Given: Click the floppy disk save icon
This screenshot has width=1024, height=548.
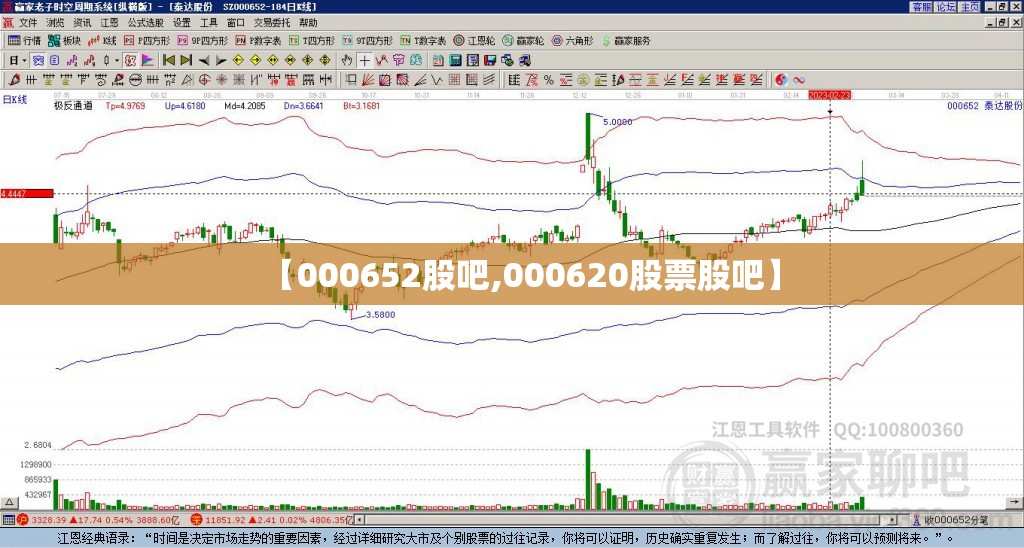Looking at the screenshot, I should coord(490,60).
